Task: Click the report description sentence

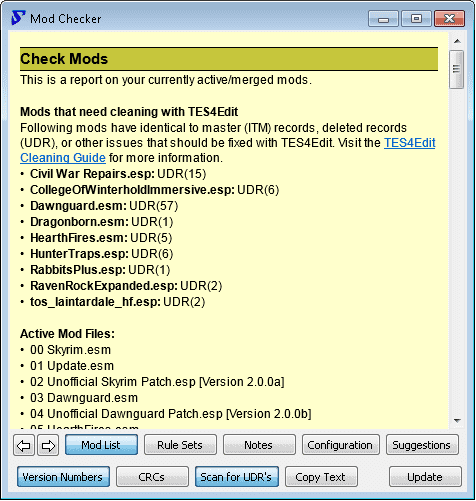Action: point(166,80)
